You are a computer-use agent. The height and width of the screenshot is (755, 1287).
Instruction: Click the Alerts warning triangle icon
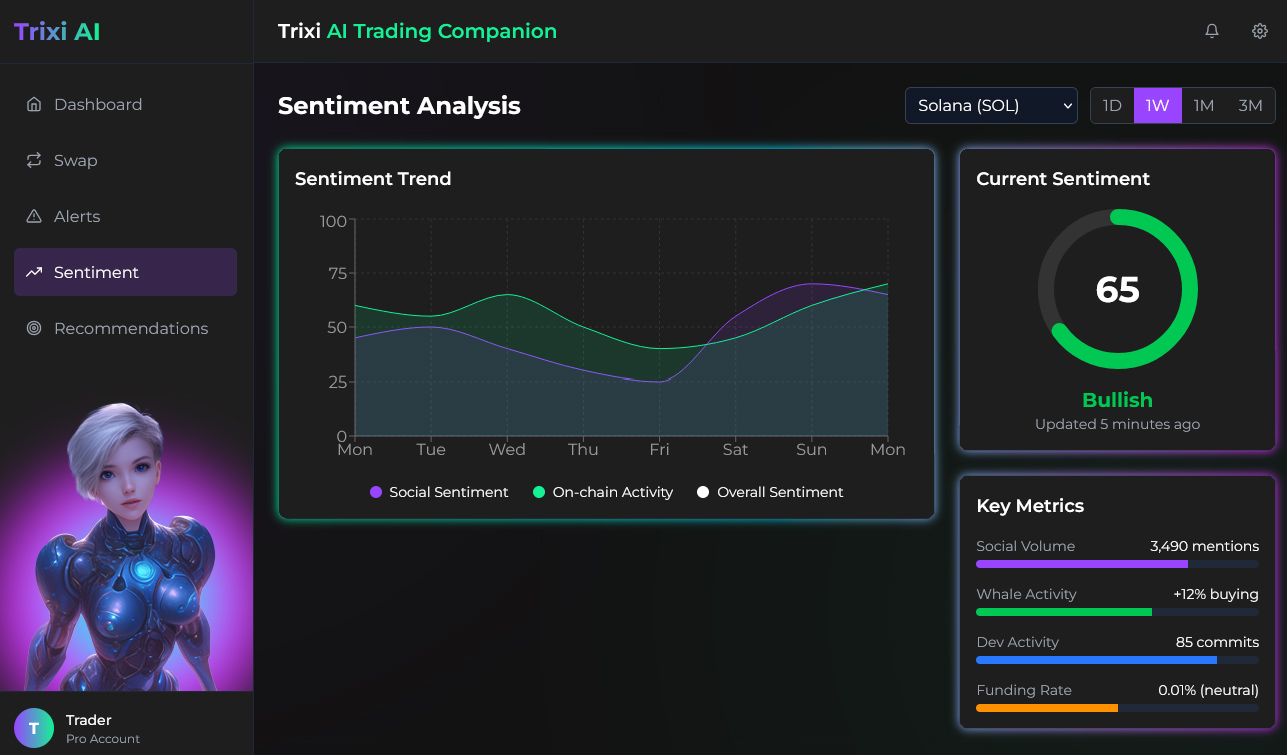[34, 216]
